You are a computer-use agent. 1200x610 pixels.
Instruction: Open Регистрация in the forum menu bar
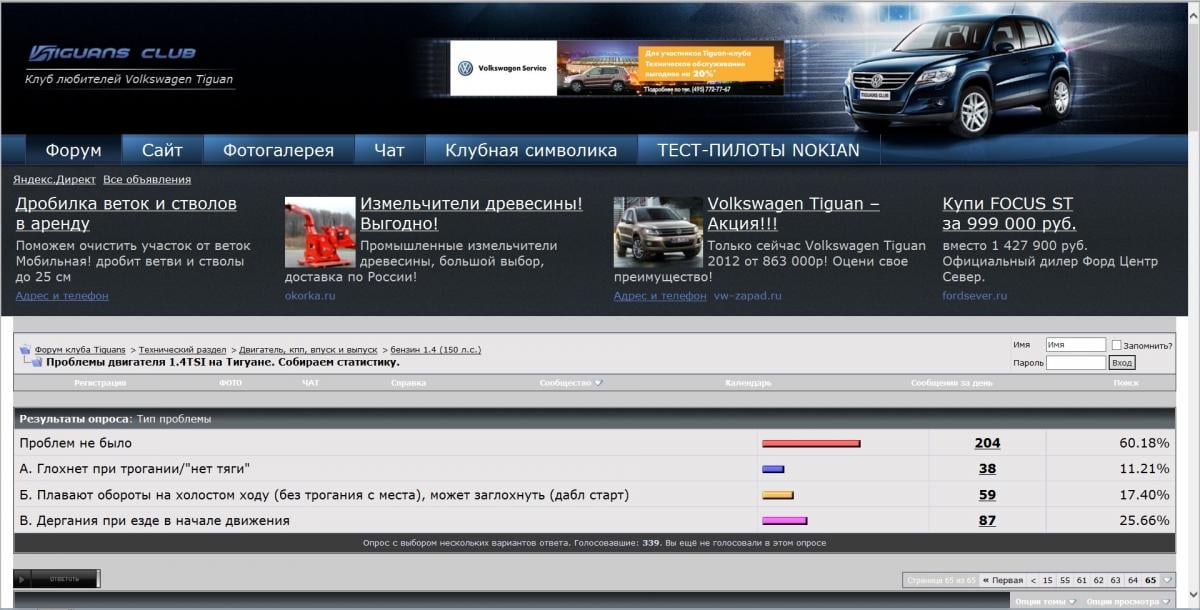[100, 383]
